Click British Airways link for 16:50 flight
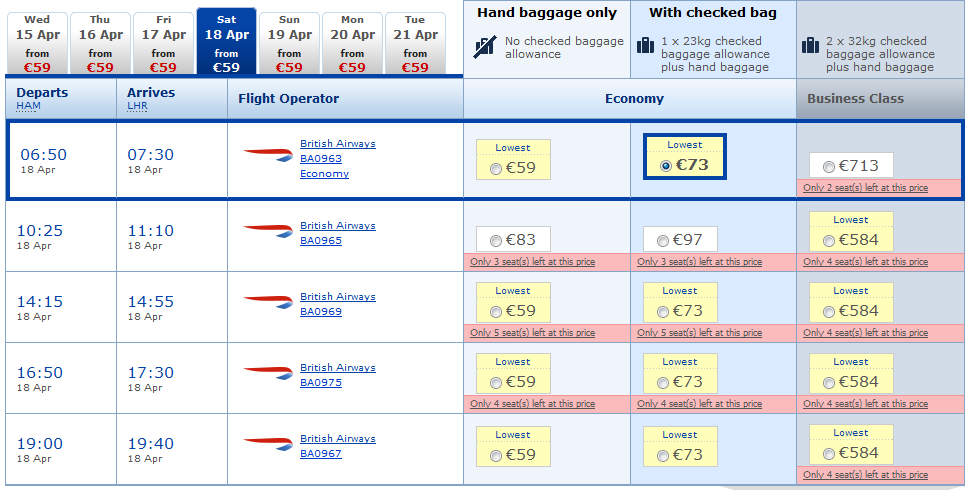This screenshot has height=490, width=968. 337,368
